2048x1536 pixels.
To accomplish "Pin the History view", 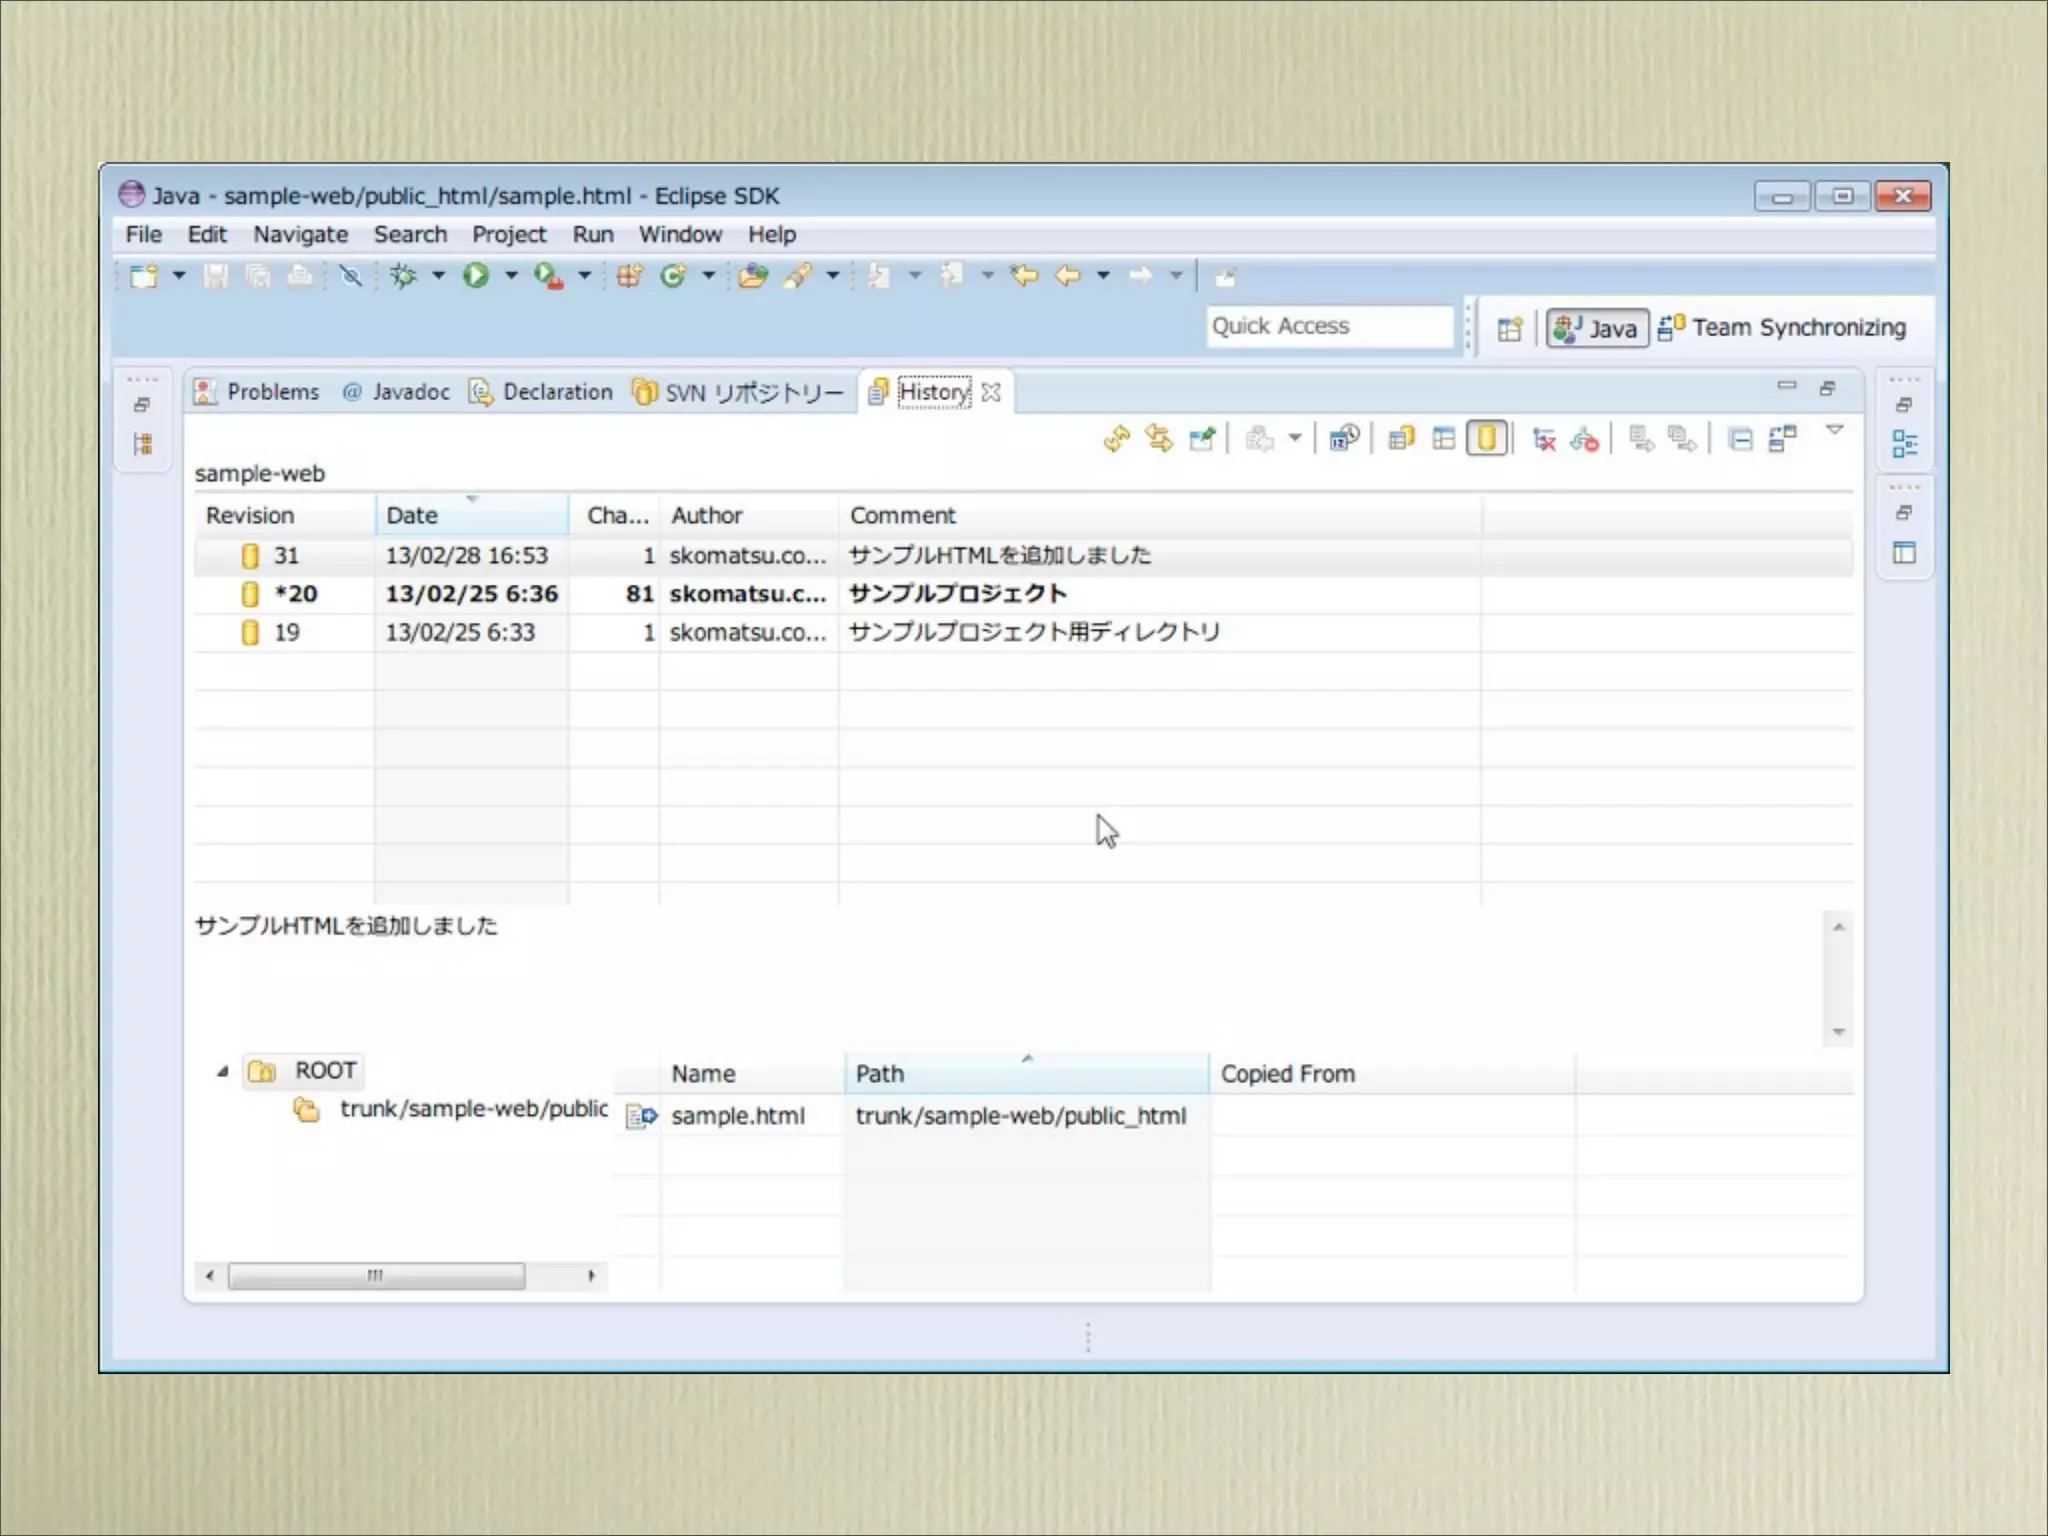I will point(1202,439).
